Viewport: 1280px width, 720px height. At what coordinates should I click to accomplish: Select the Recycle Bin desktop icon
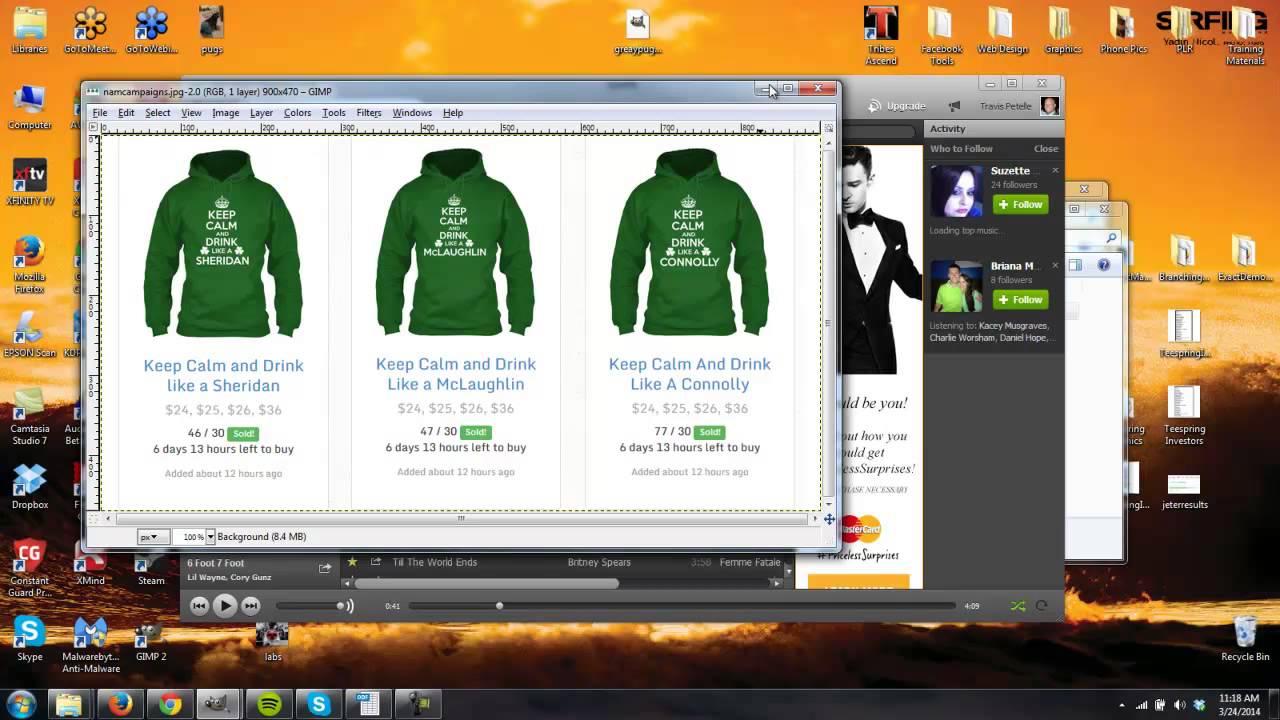1245,639
